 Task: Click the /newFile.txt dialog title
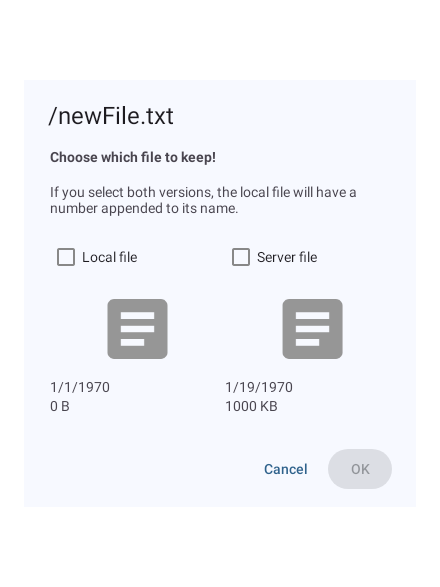click(x=111, y=116)
